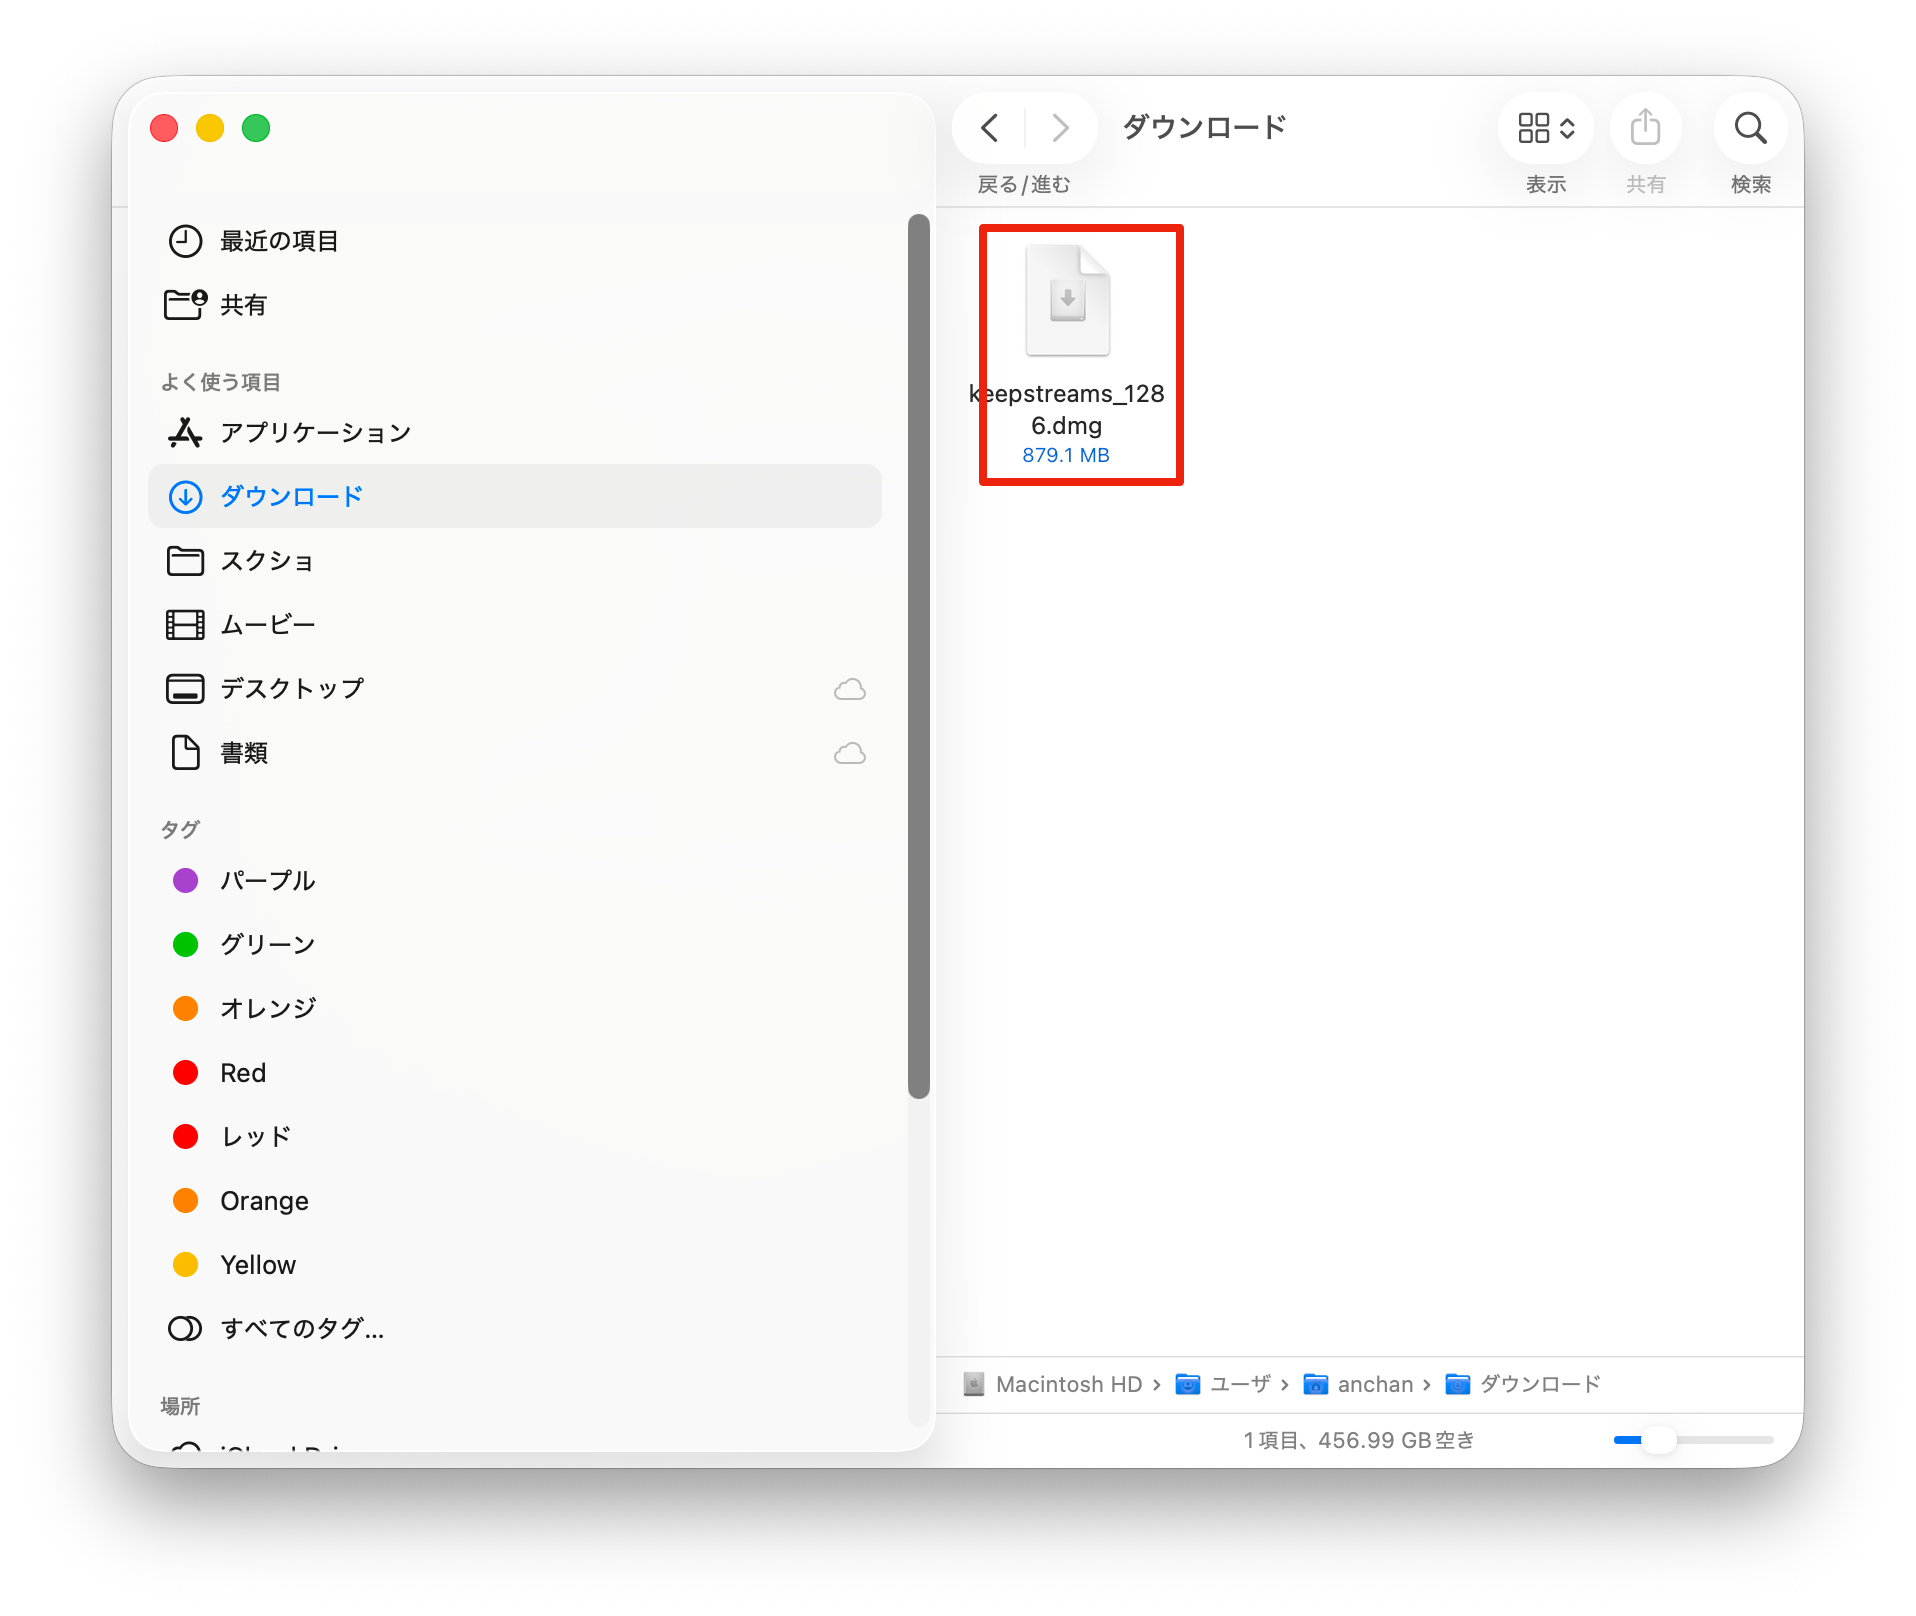Open the 共有 shared folder in sidebar
This screenshot has width=1916, height=1616.
243,305
